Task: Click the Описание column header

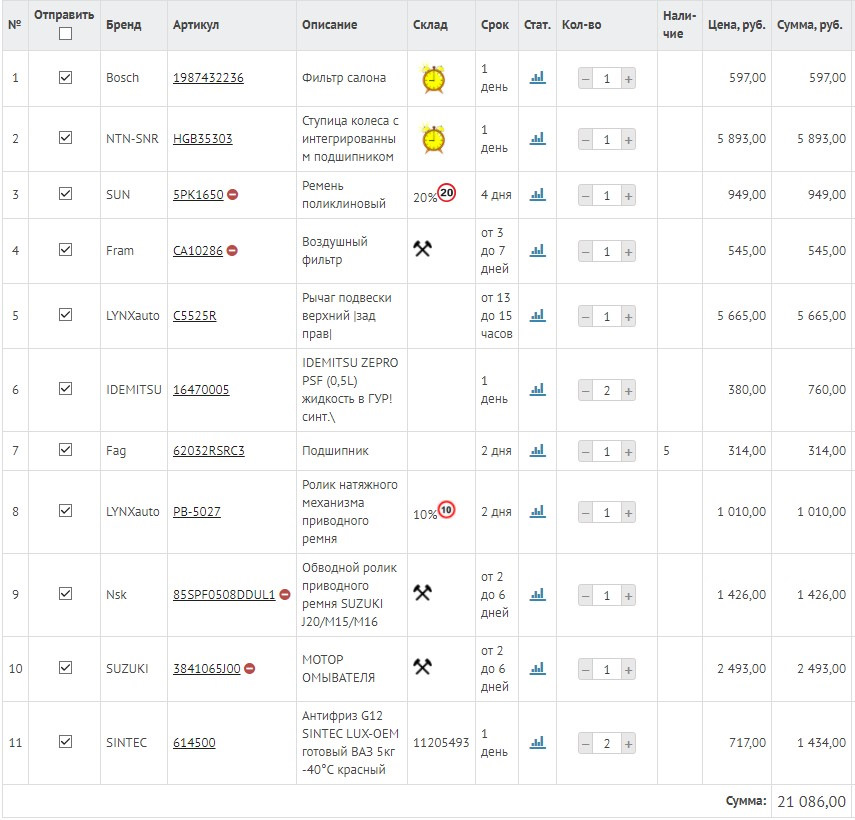Action: (329, 25)
